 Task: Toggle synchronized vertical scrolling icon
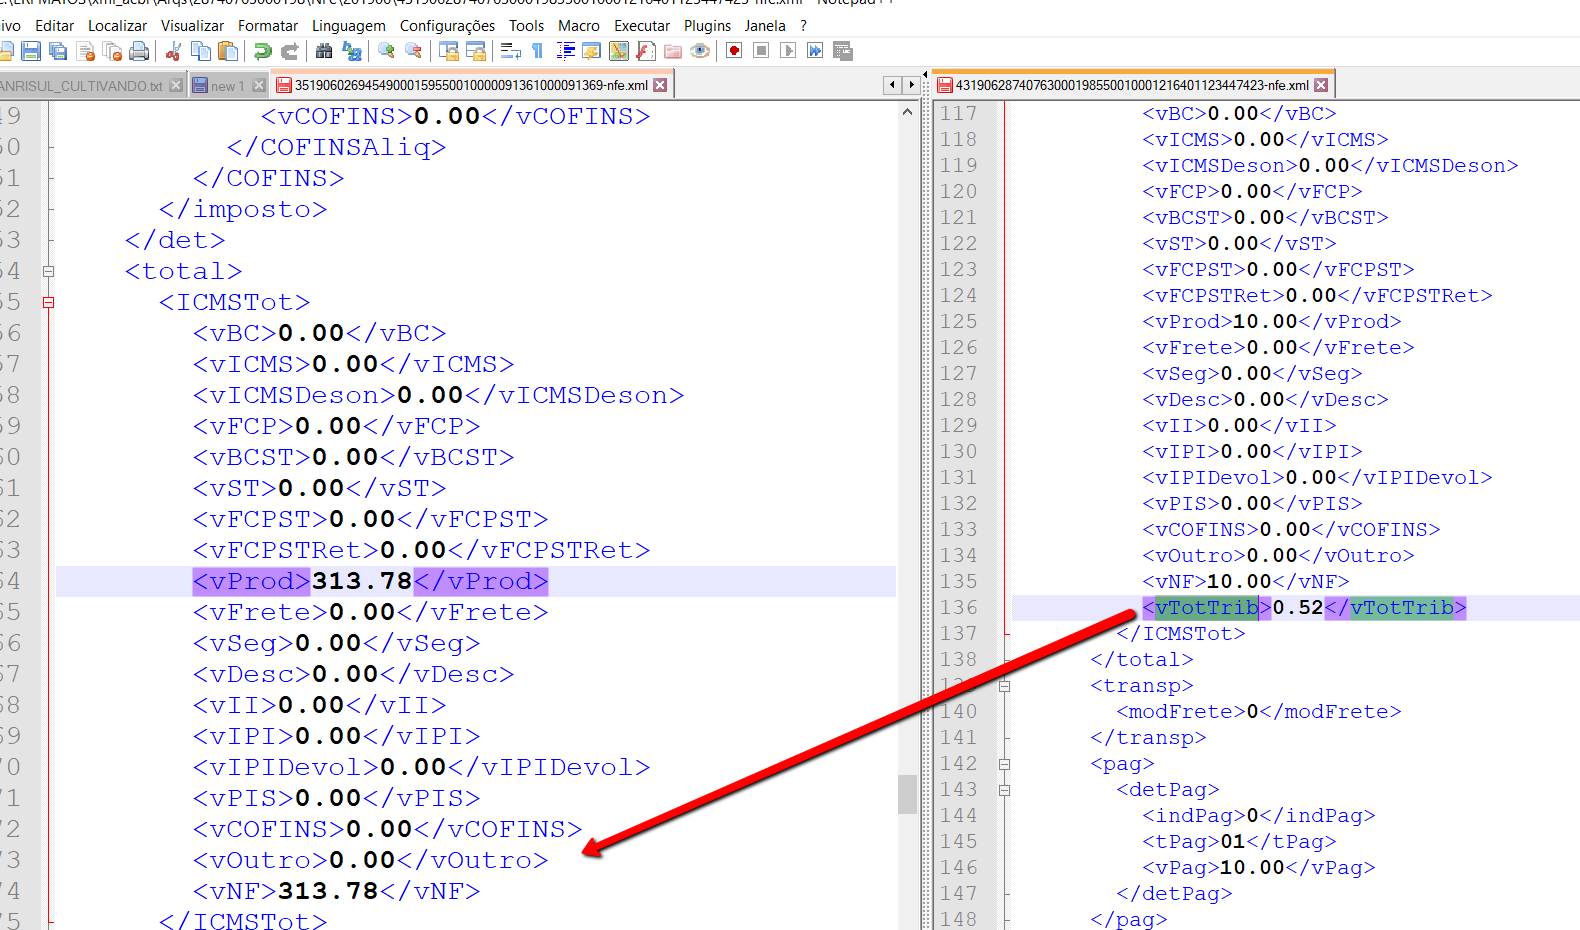(448, 51)
